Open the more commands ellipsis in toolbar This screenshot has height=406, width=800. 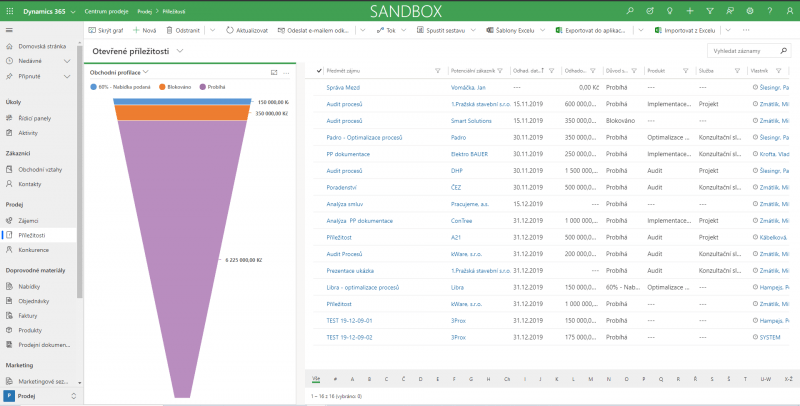[746, 30]
